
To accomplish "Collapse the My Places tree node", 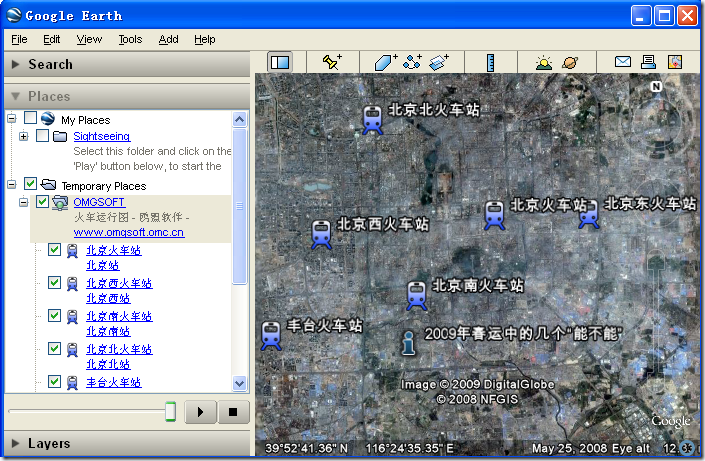I will click(x=12, y=118).
